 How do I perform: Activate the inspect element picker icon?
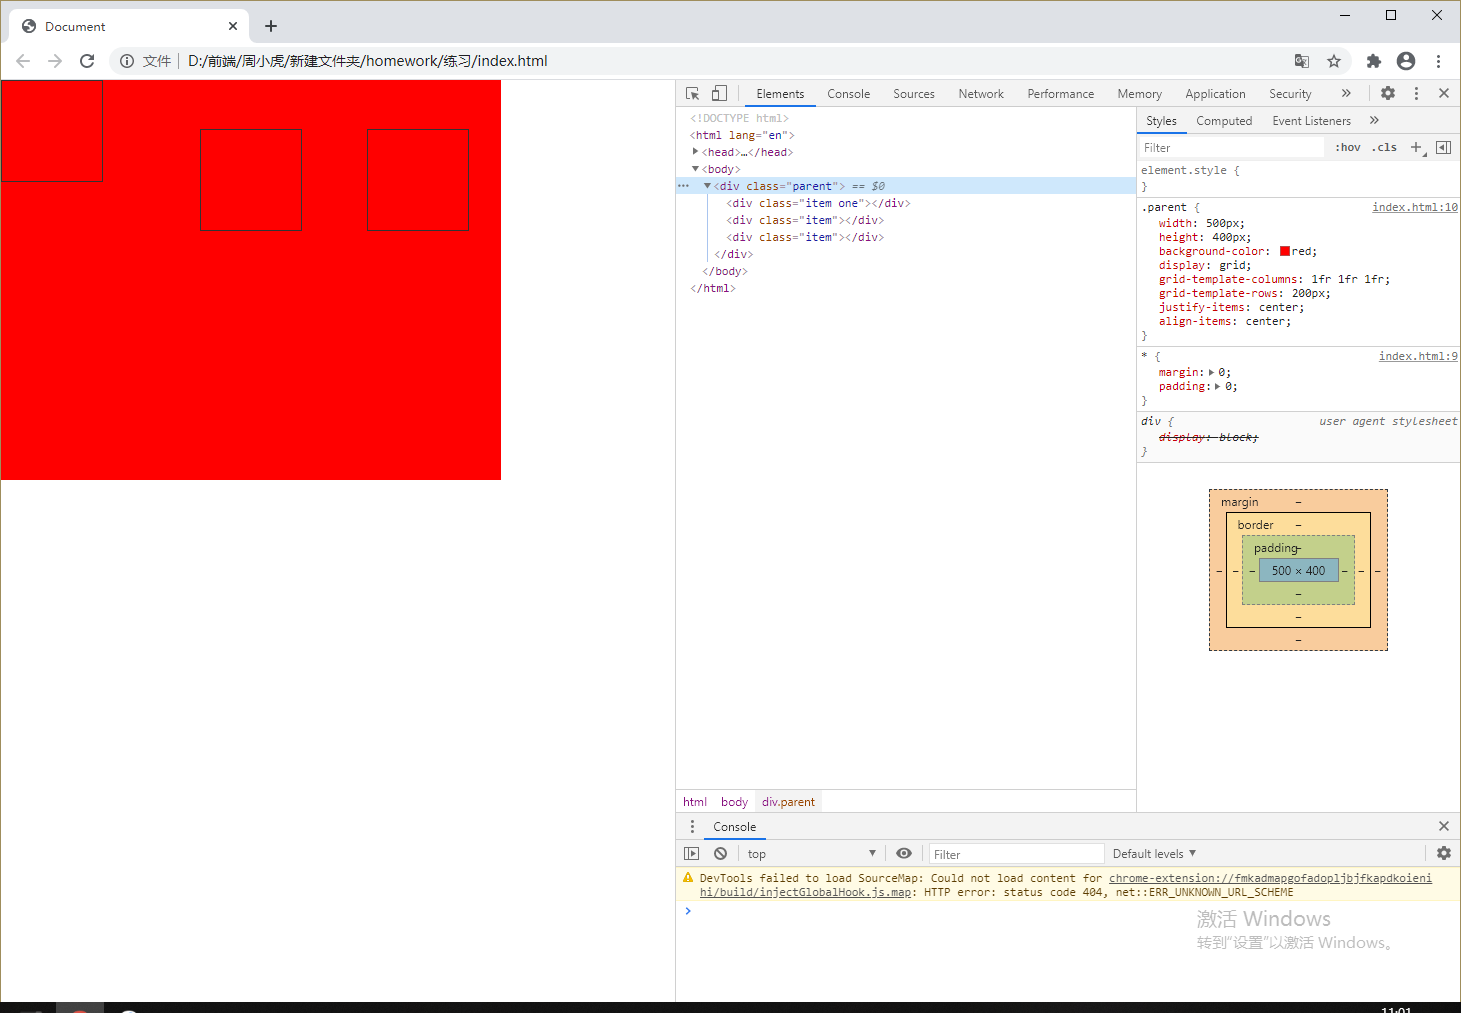coord(692,93)
